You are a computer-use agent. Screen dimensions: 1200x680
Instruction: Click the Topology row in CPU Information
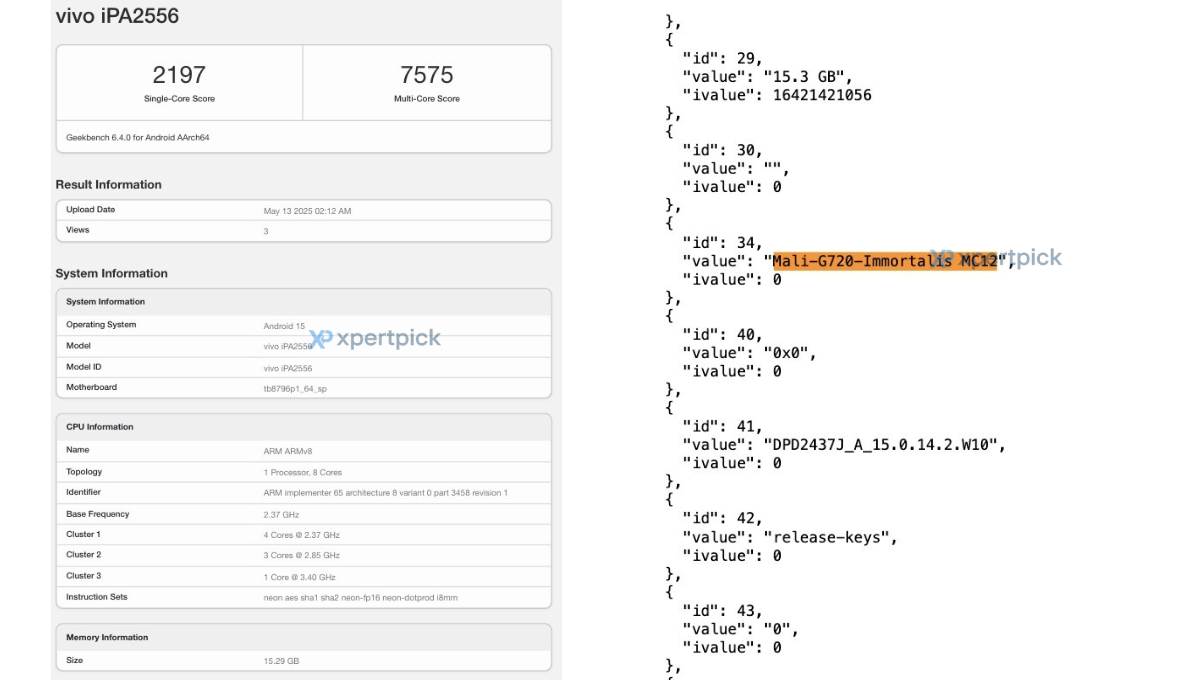(303, 472)
